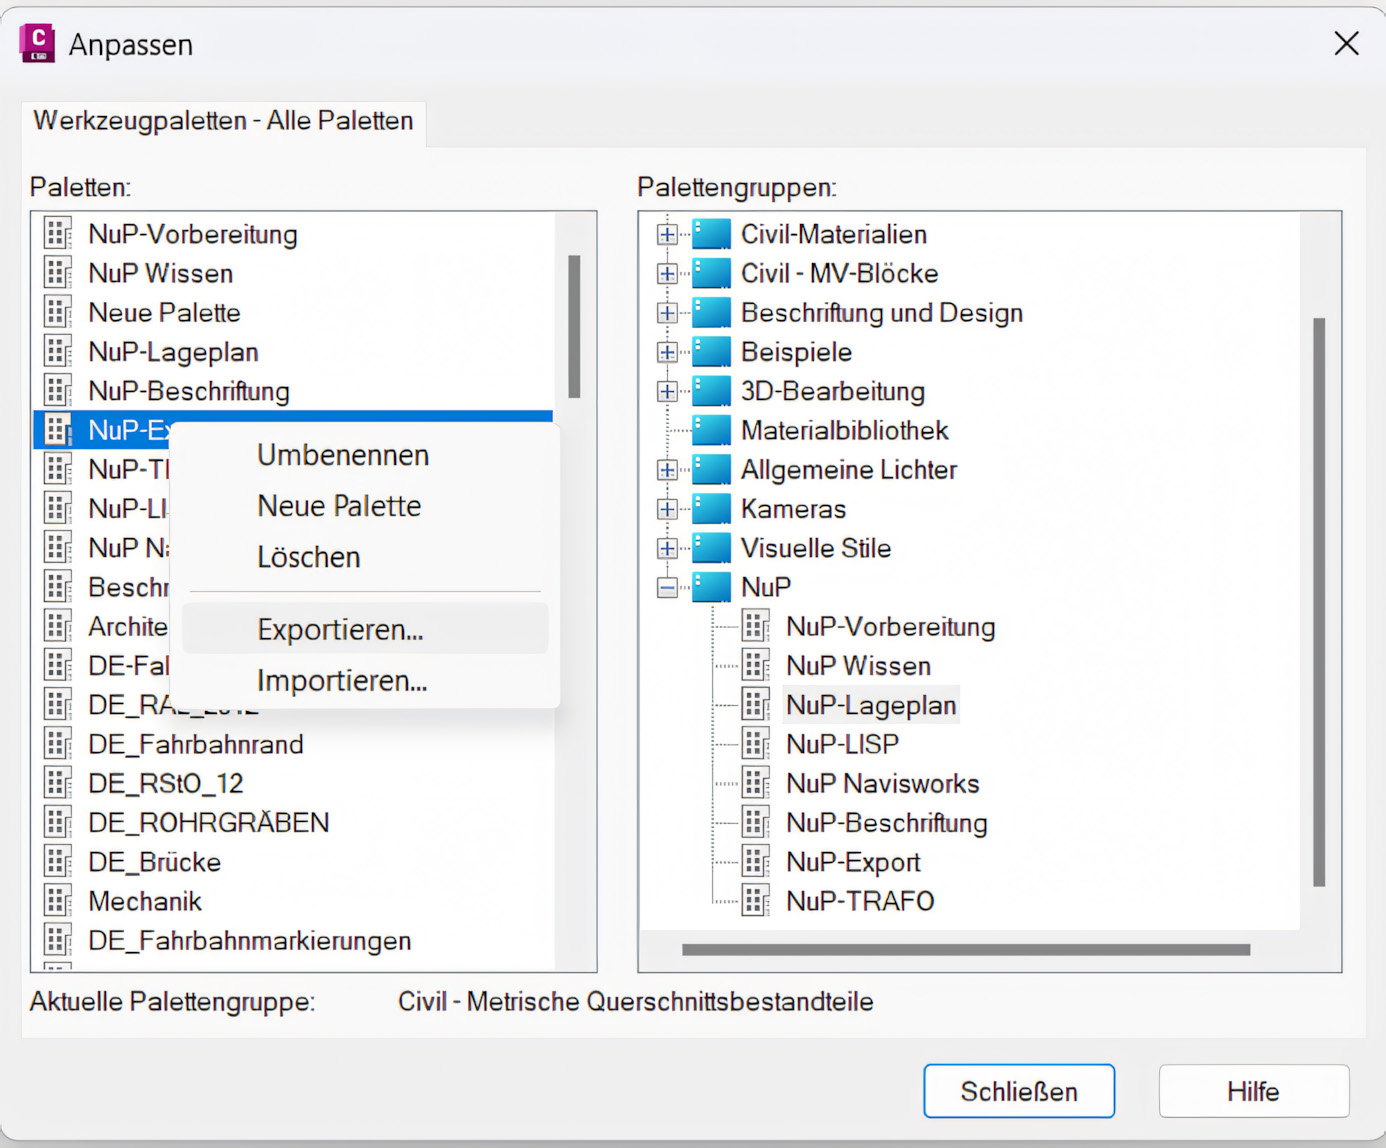Expand the 3D-Bearbeitung group

666,391
